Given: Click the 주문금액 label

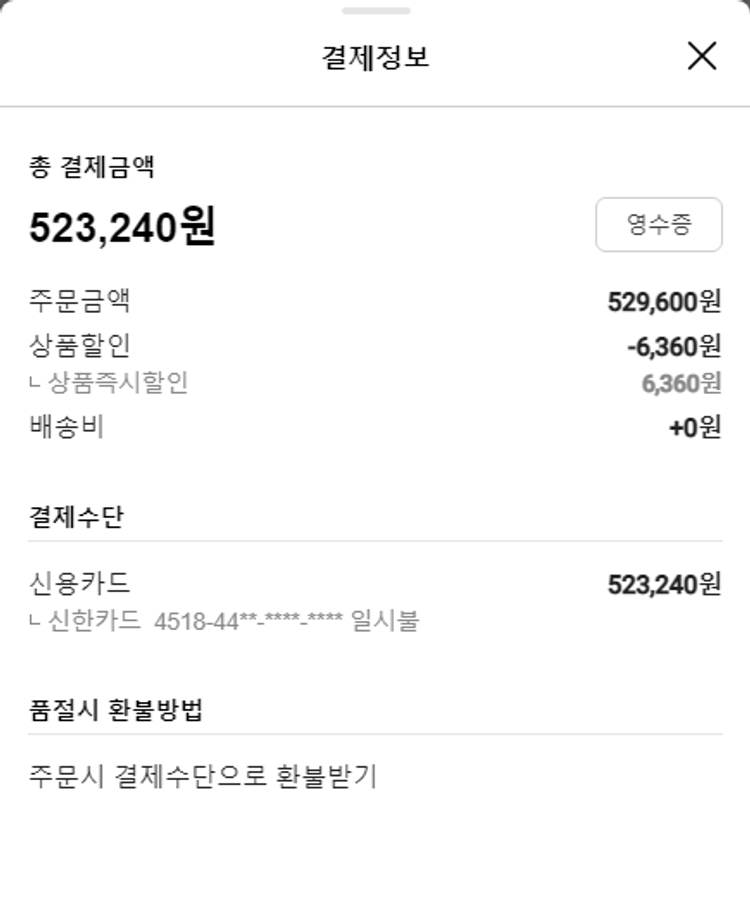Looking at the screenshot, I should click(x=80, y=301).
